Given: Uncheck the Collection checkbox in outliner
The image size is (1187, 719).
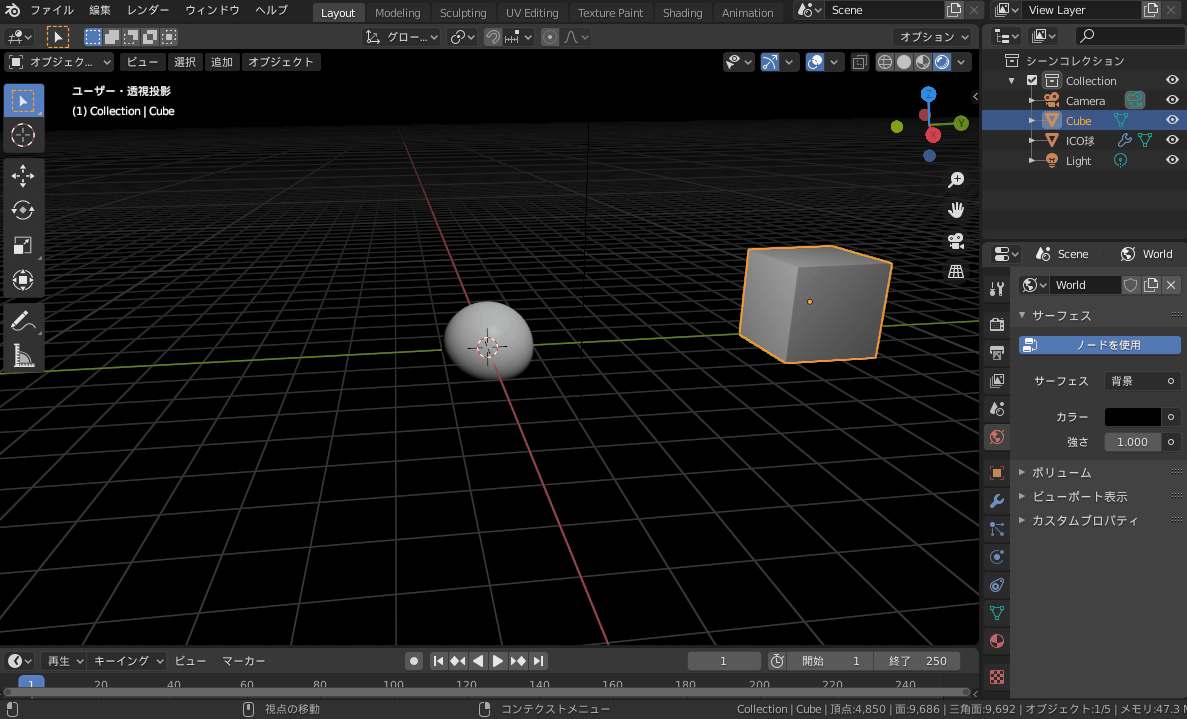Looking at the screenshot, I should (x=1032, y=81).
